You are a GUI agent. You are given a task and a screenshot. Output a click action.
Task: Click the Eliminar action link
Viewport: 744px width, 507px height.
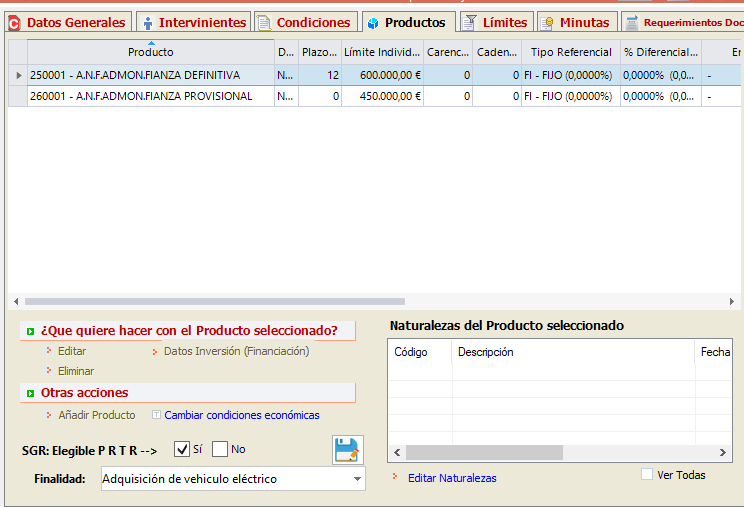(76, 371)
